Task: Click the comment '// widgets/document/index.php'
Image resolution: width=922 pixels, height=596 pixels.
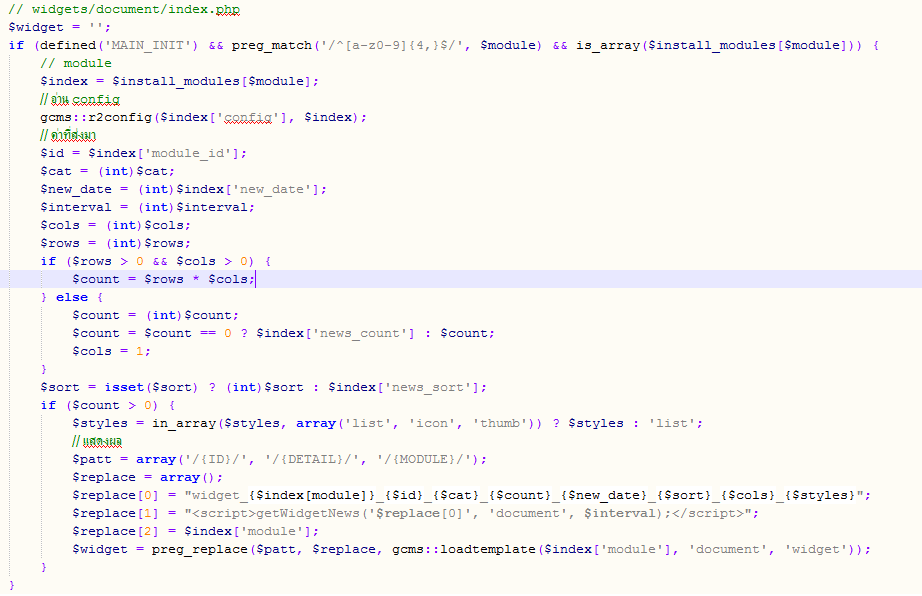Action: 124,9
